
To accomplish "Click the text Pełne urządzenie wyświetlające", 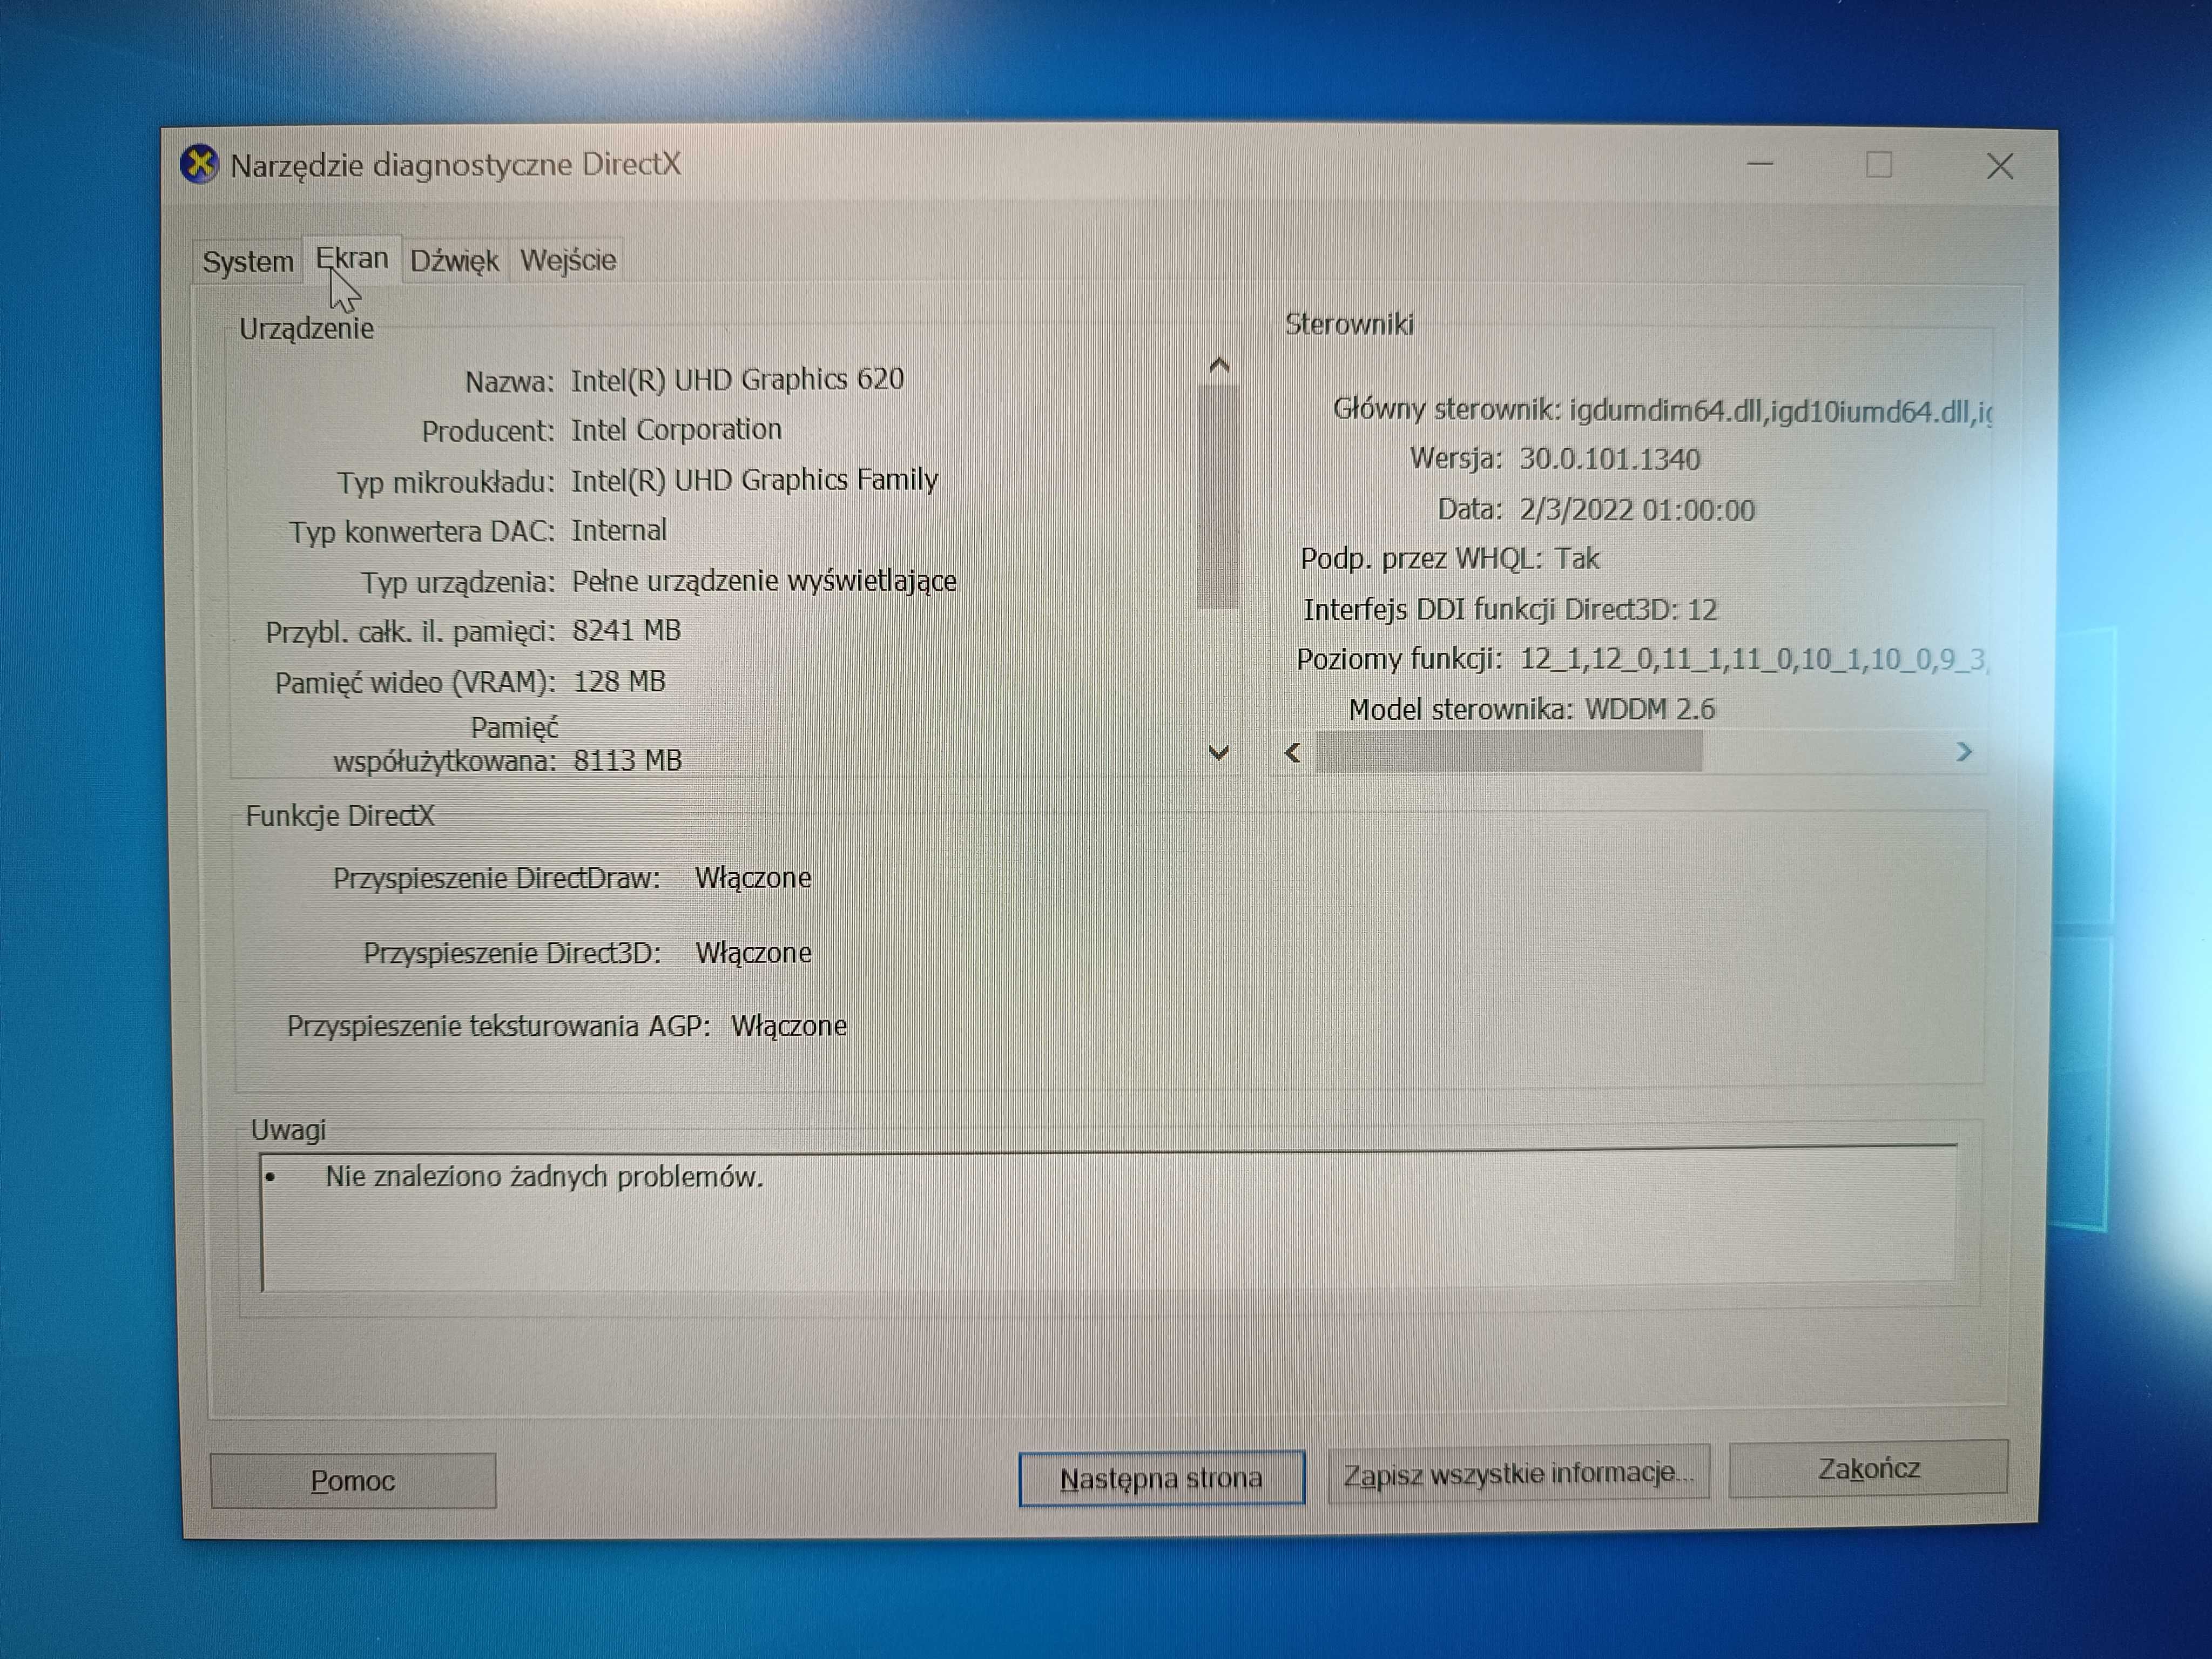I will click(764, 581).
